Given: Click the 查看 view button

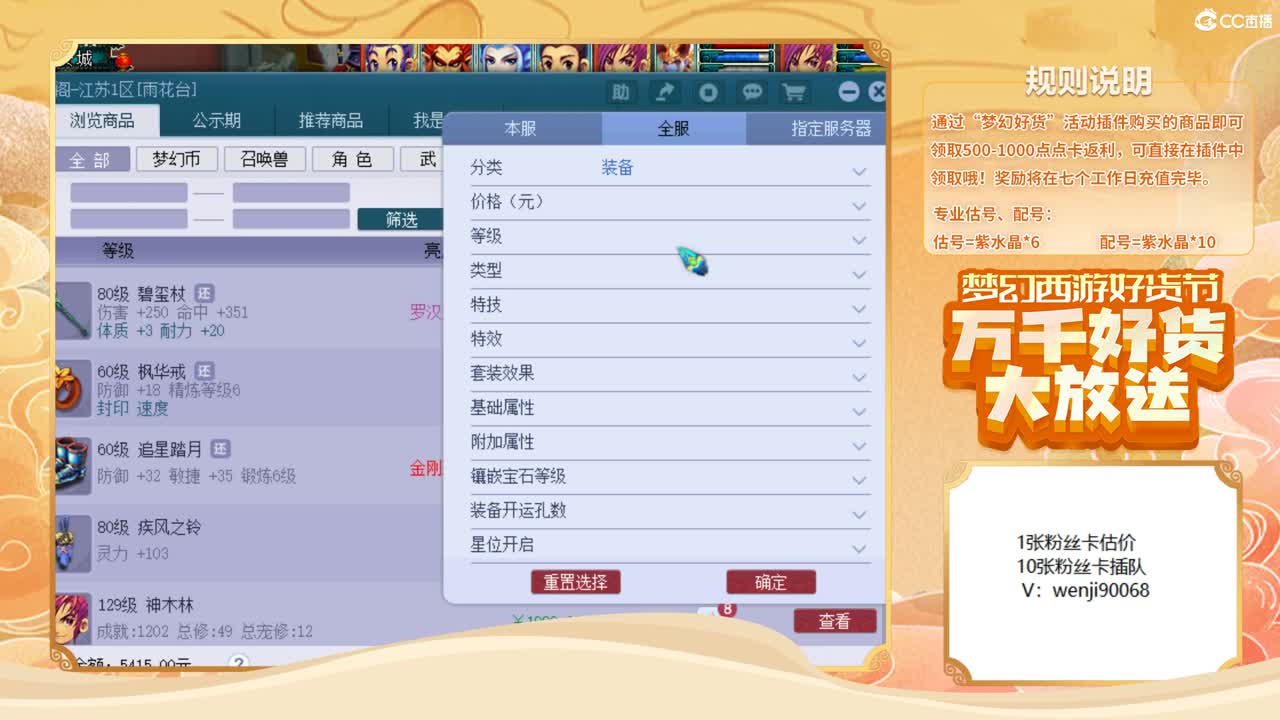Looking at the screenshot, I should 835,621.
